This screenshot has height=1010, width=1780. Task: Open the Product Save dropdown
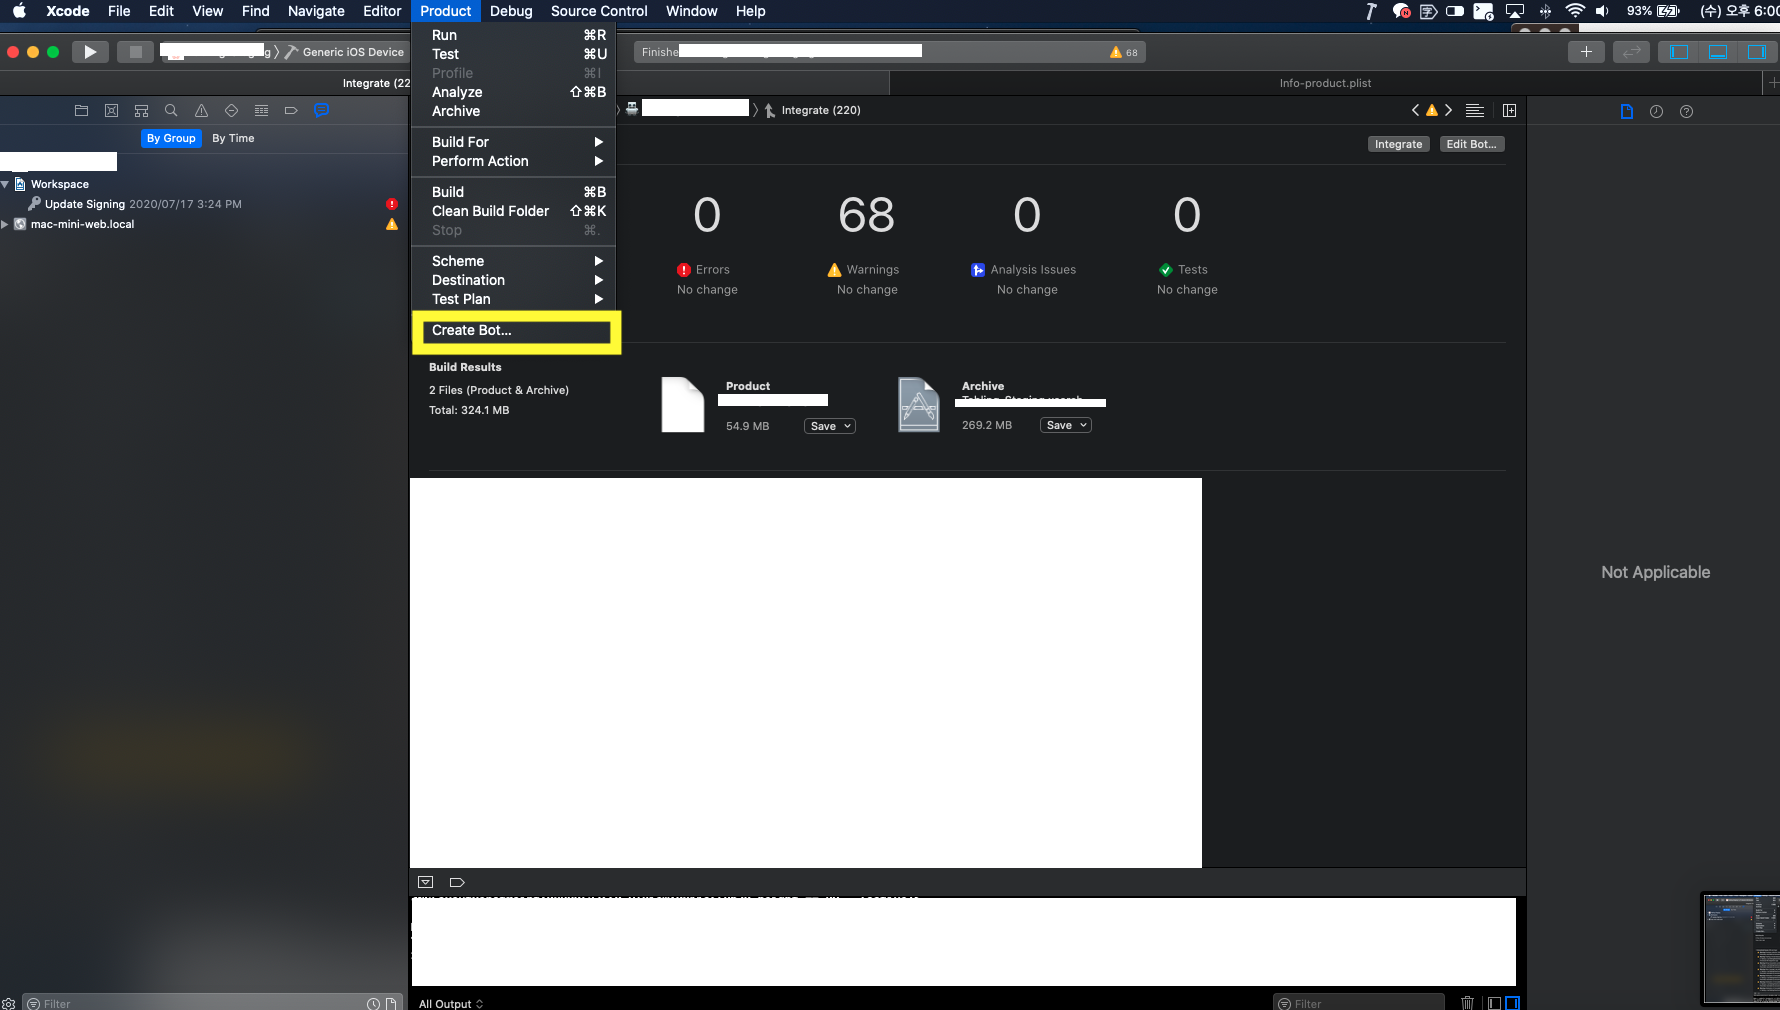pyautogui.click(x=830, y=426)
